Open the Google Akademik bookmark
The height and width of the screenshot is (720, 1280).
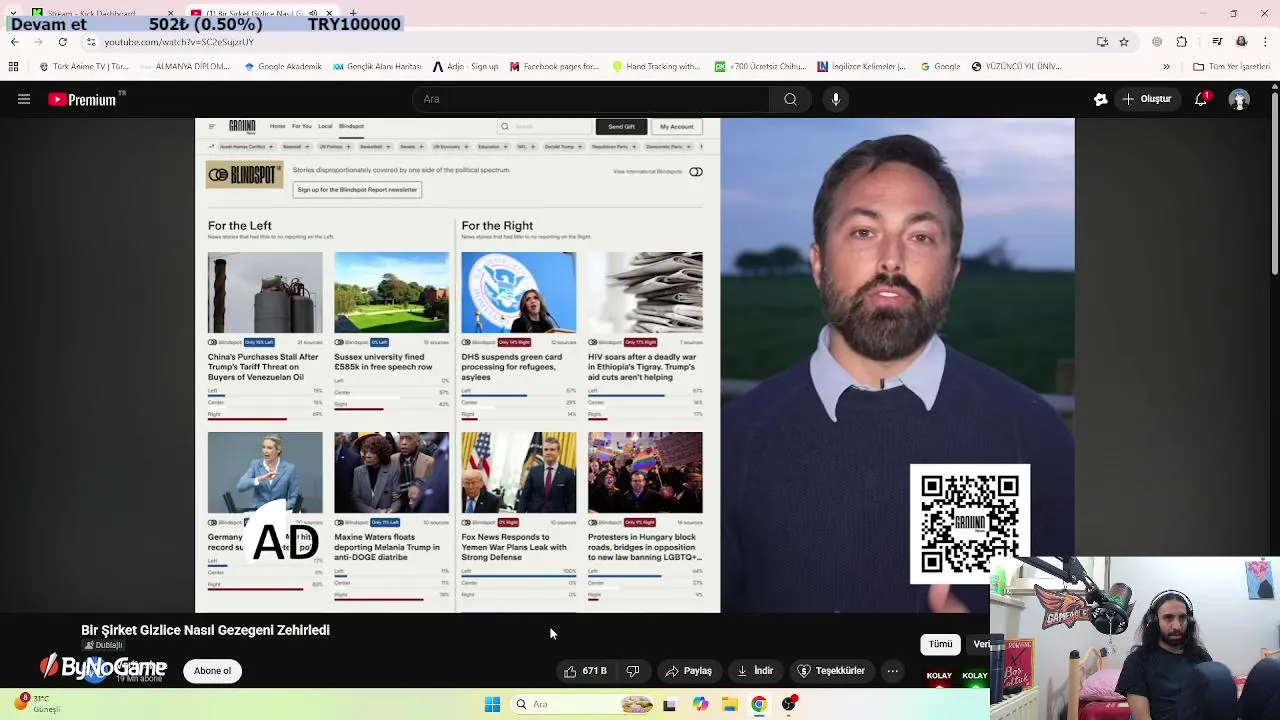point(283,67)
